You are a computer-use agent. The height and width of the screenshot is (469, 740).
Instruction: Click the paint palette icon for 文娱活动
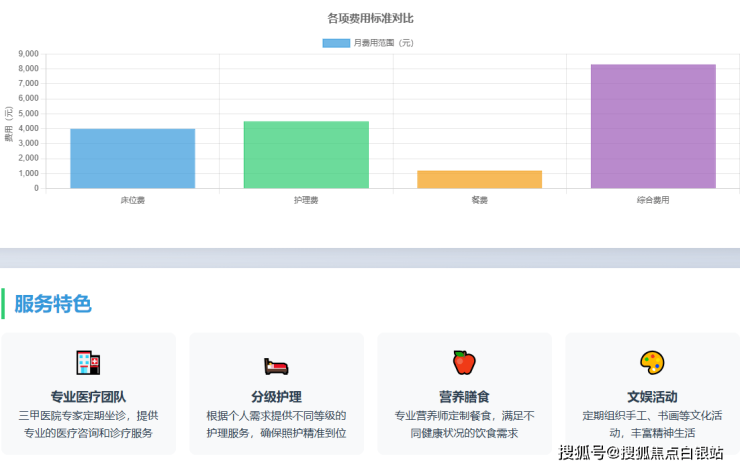tap(652, 362)
